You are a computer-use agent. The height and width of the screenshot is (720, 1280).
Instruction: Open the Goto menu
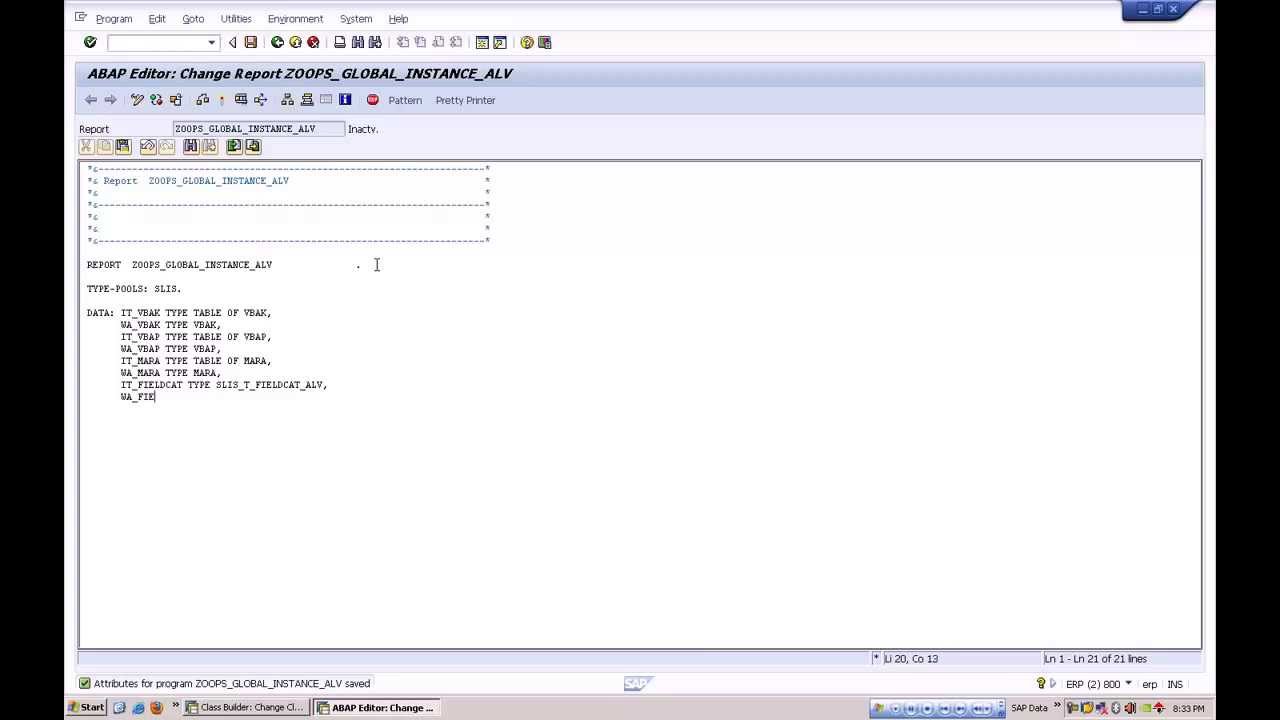tap(193, 19)
